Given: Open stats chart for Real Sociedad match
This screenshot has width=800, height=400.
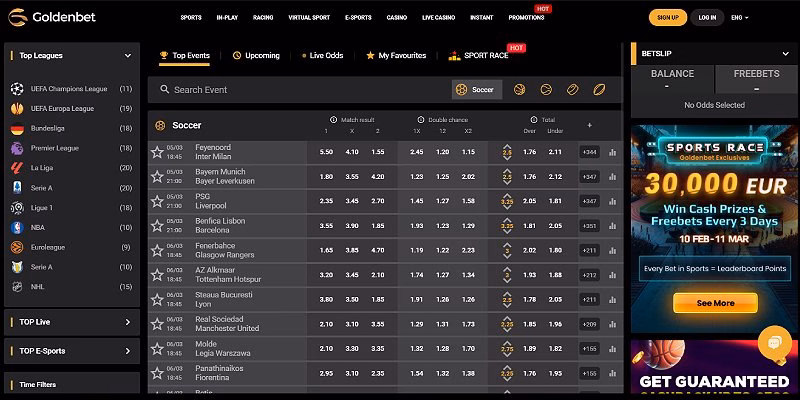Looking at the screenshot, I should pos(612,324).
